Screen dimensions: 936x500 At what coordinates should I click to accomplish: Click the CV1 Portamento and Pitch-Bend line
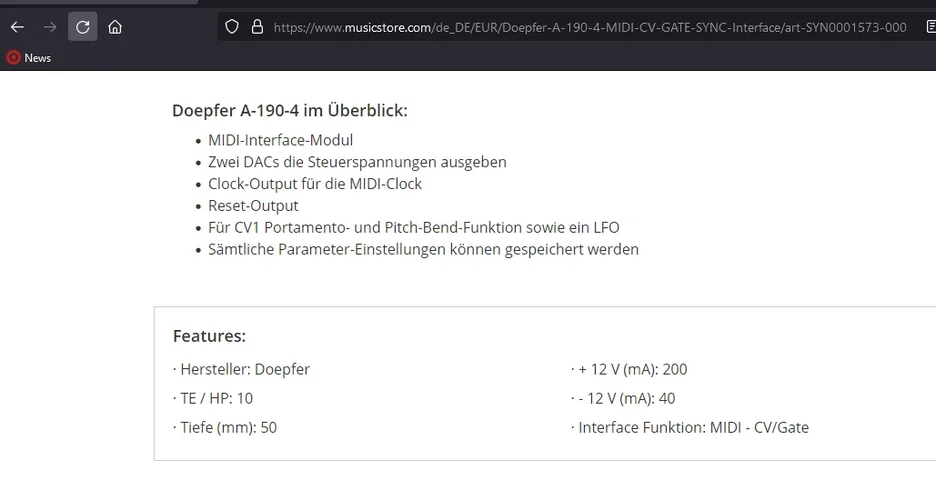point(413,228)
